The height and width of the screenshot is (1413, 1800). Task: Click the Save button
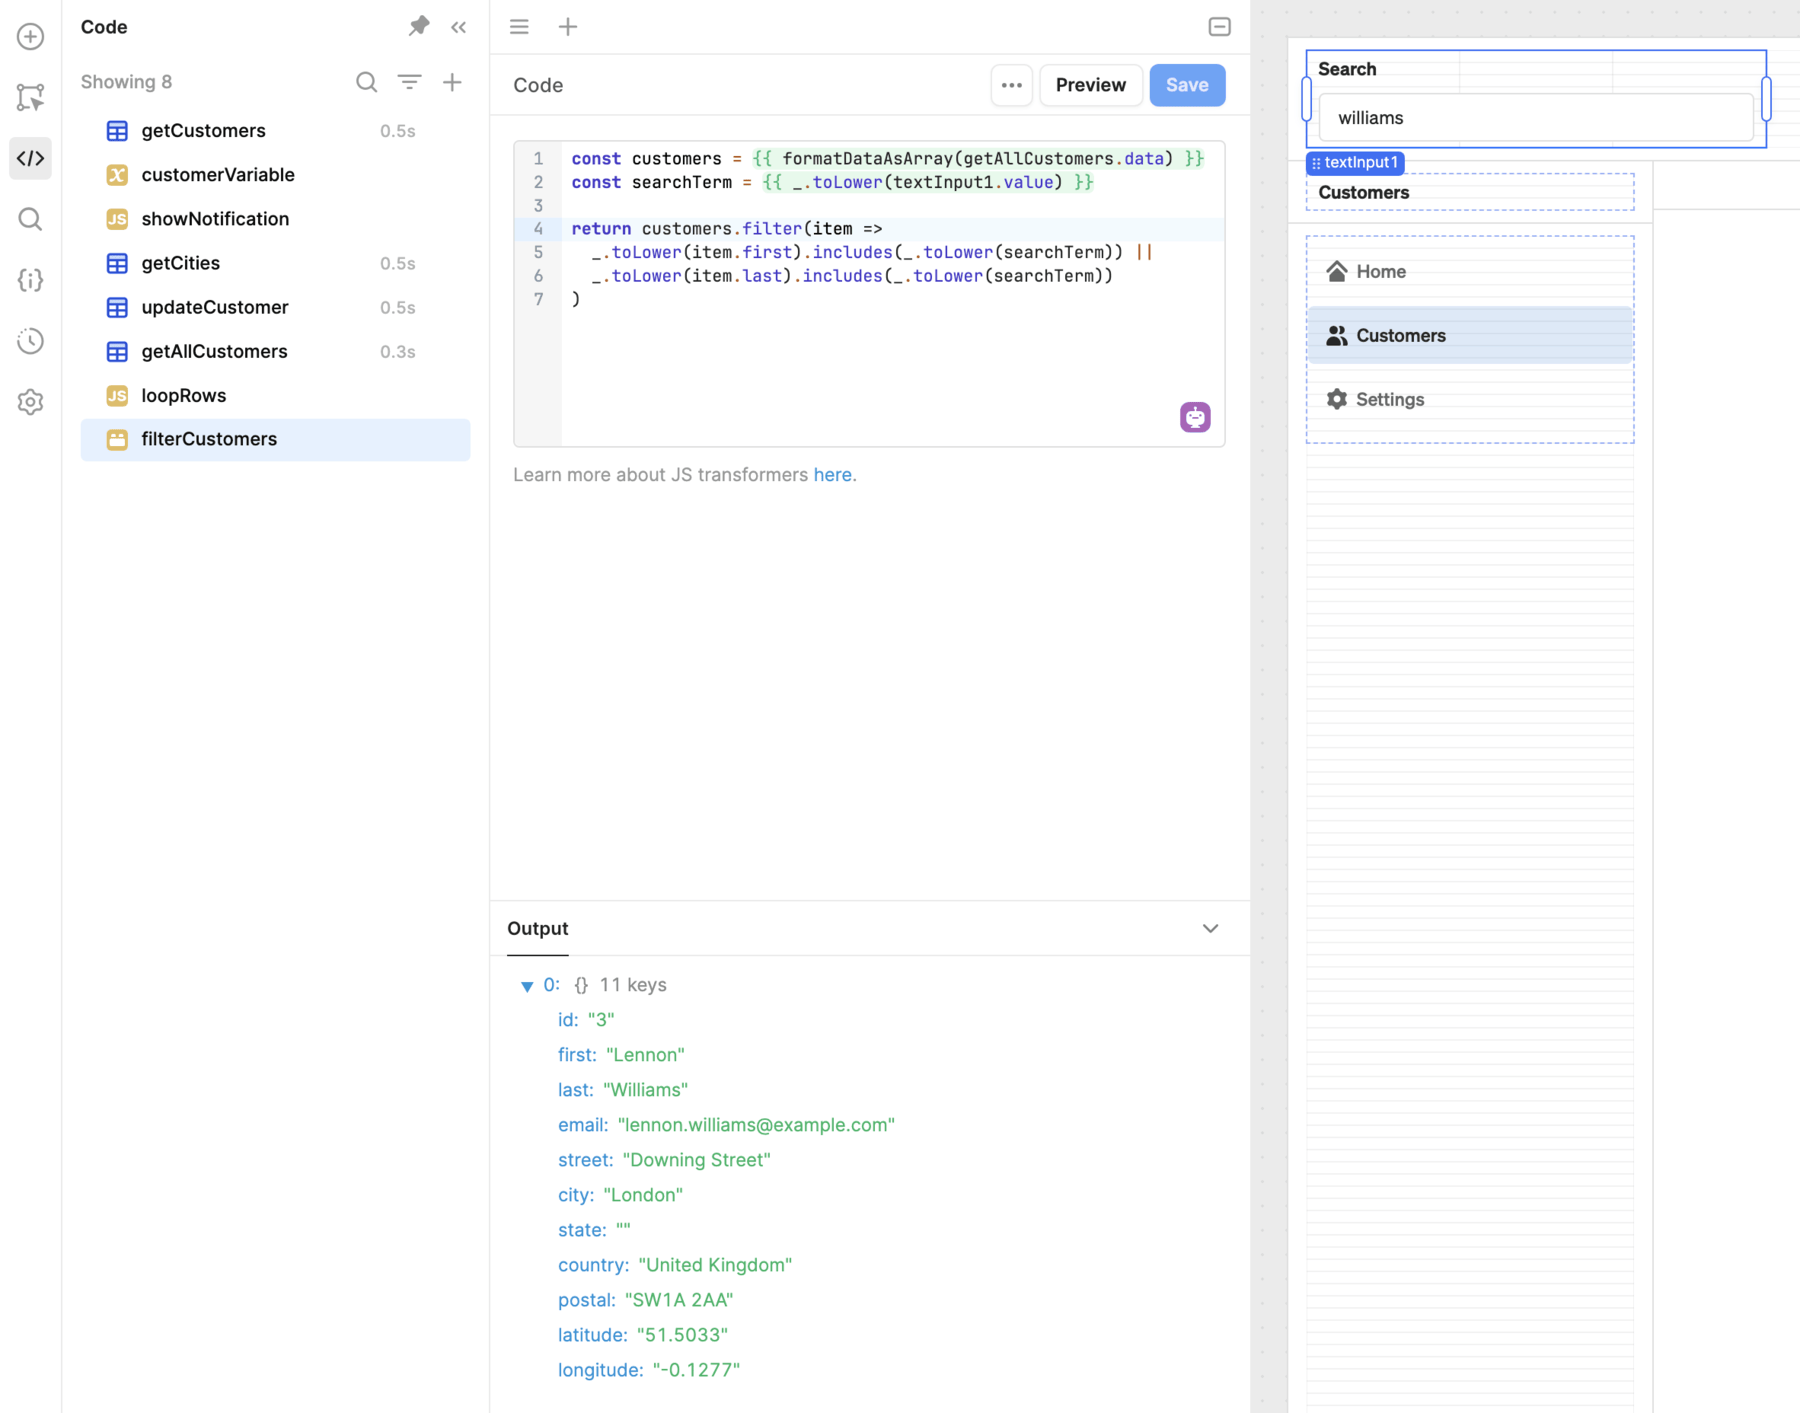pyautogui.click(x=1187, y=85)
